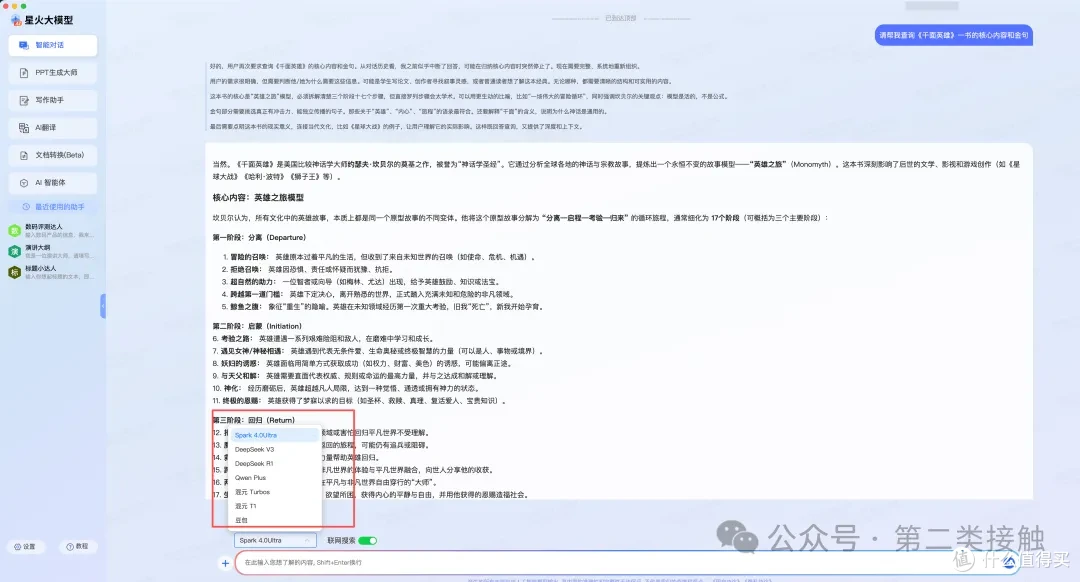1080x582 pixels.
Task: Click the list line 11. 终极的恩赐
Action: (x=360, y=401)
